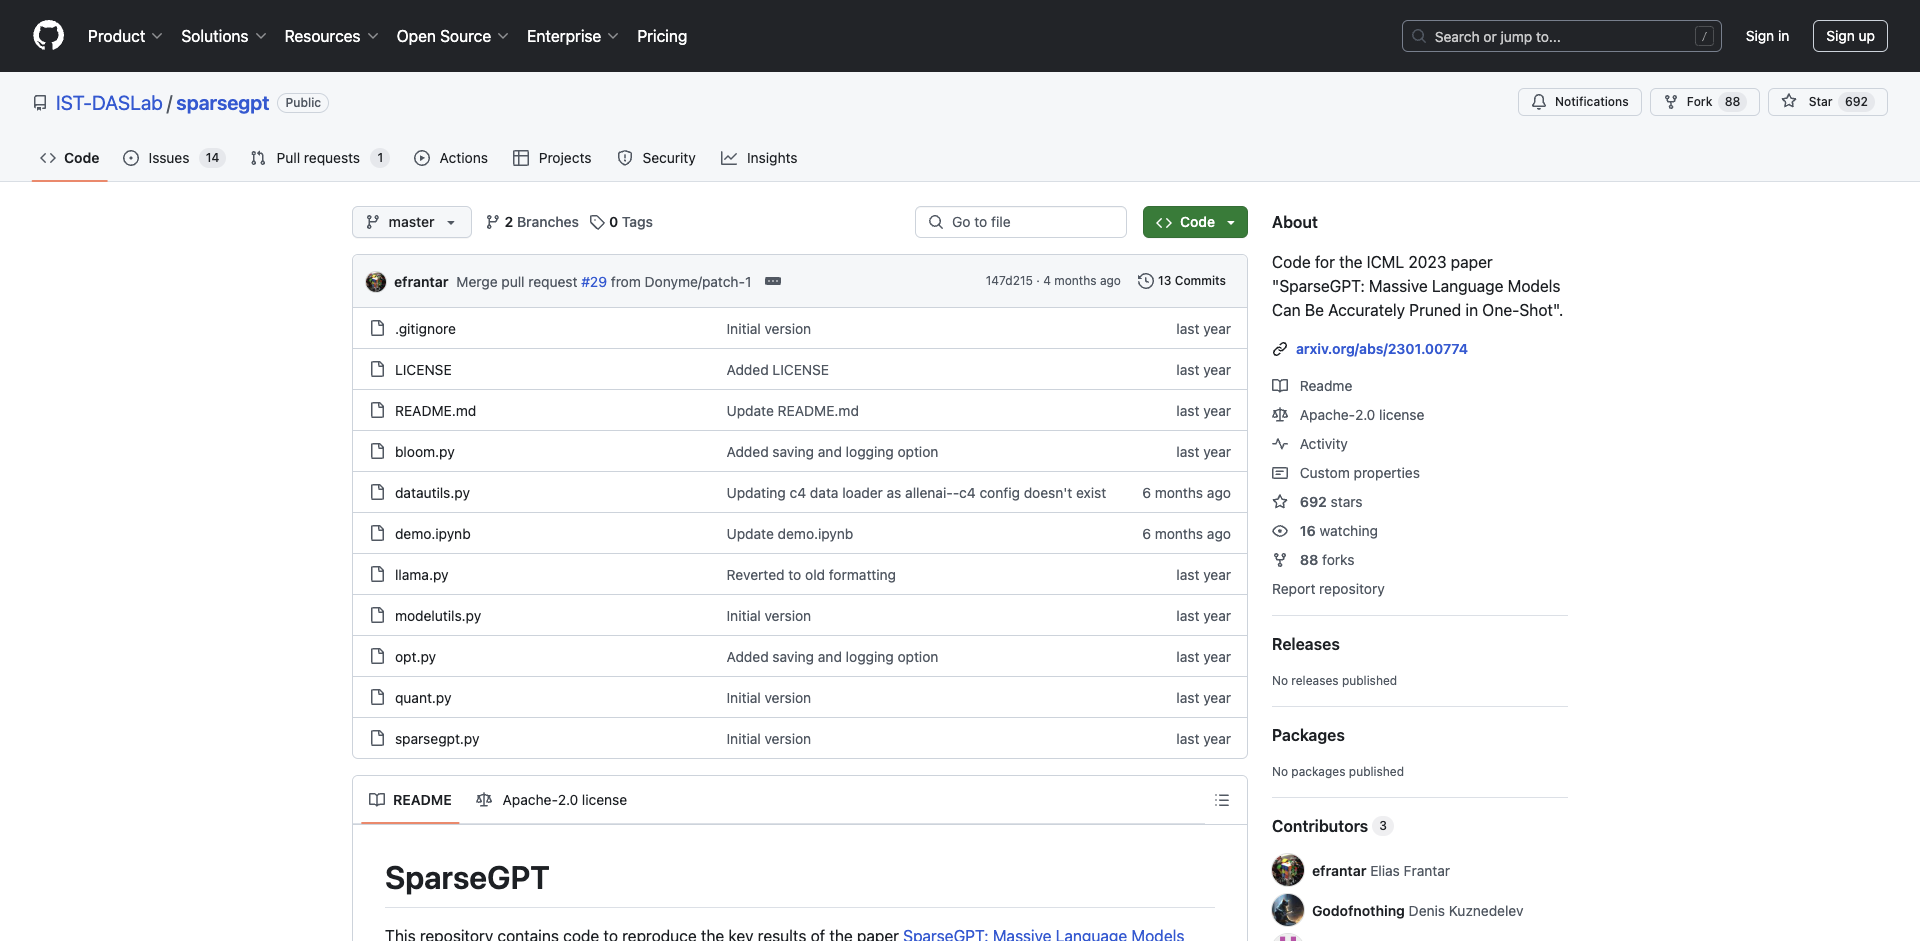View the 2 Branches list
Viewport: 1920px width, 941px height.
click(x=532, y=222)
